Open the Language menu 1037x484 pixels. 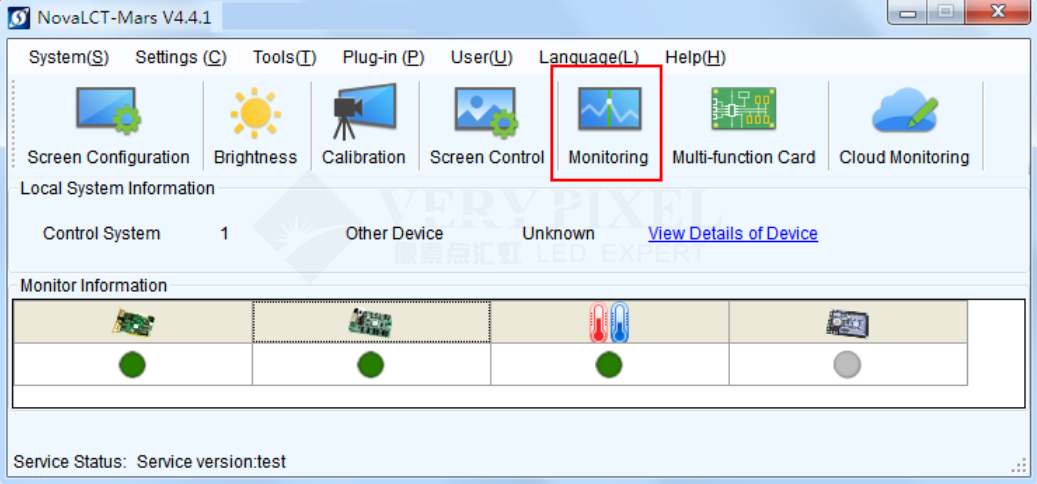coord(589,58)
